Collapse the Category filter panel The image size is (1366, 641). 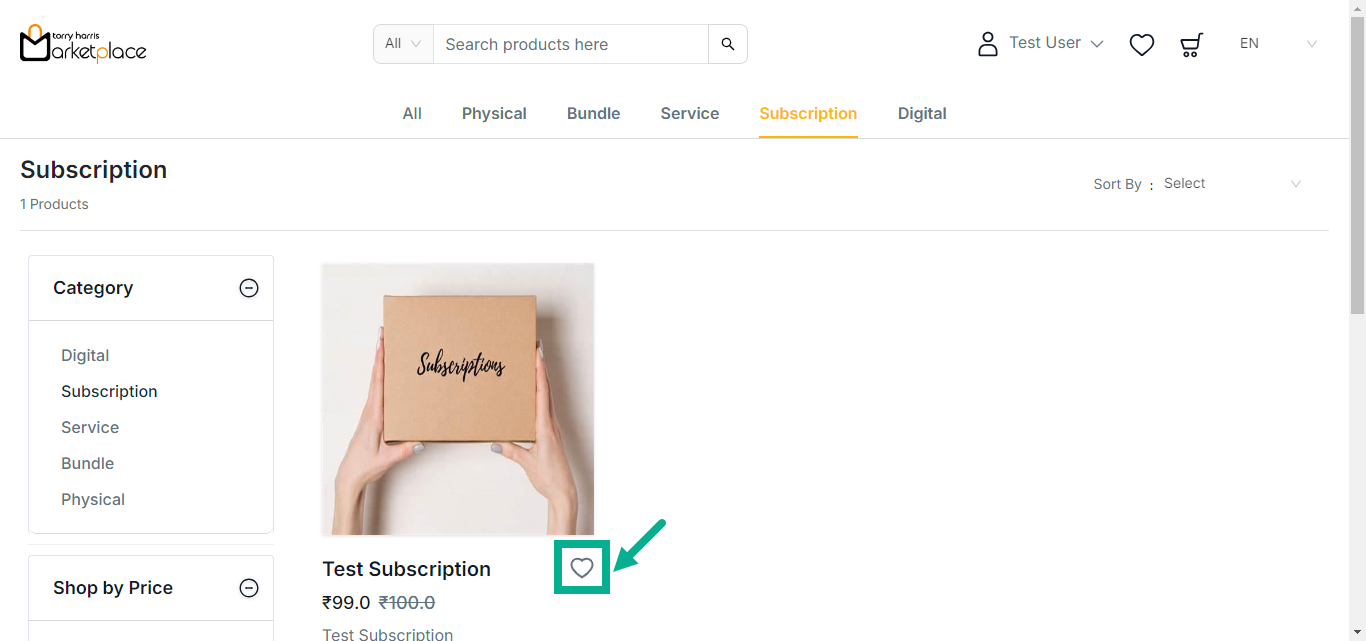point(249,288)
